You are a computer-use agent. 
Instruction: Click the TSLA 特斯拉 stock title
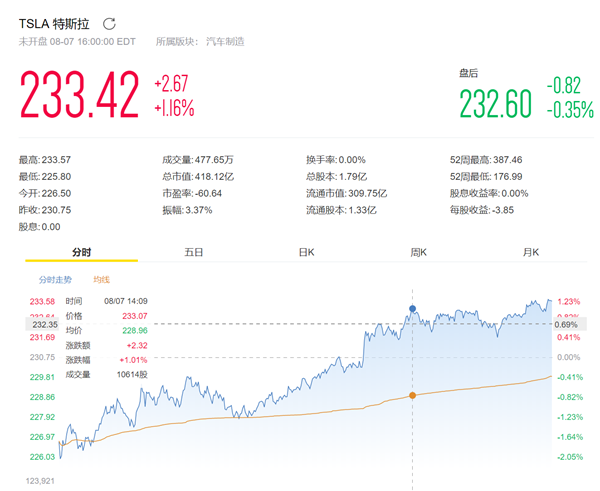pos(54,24)
